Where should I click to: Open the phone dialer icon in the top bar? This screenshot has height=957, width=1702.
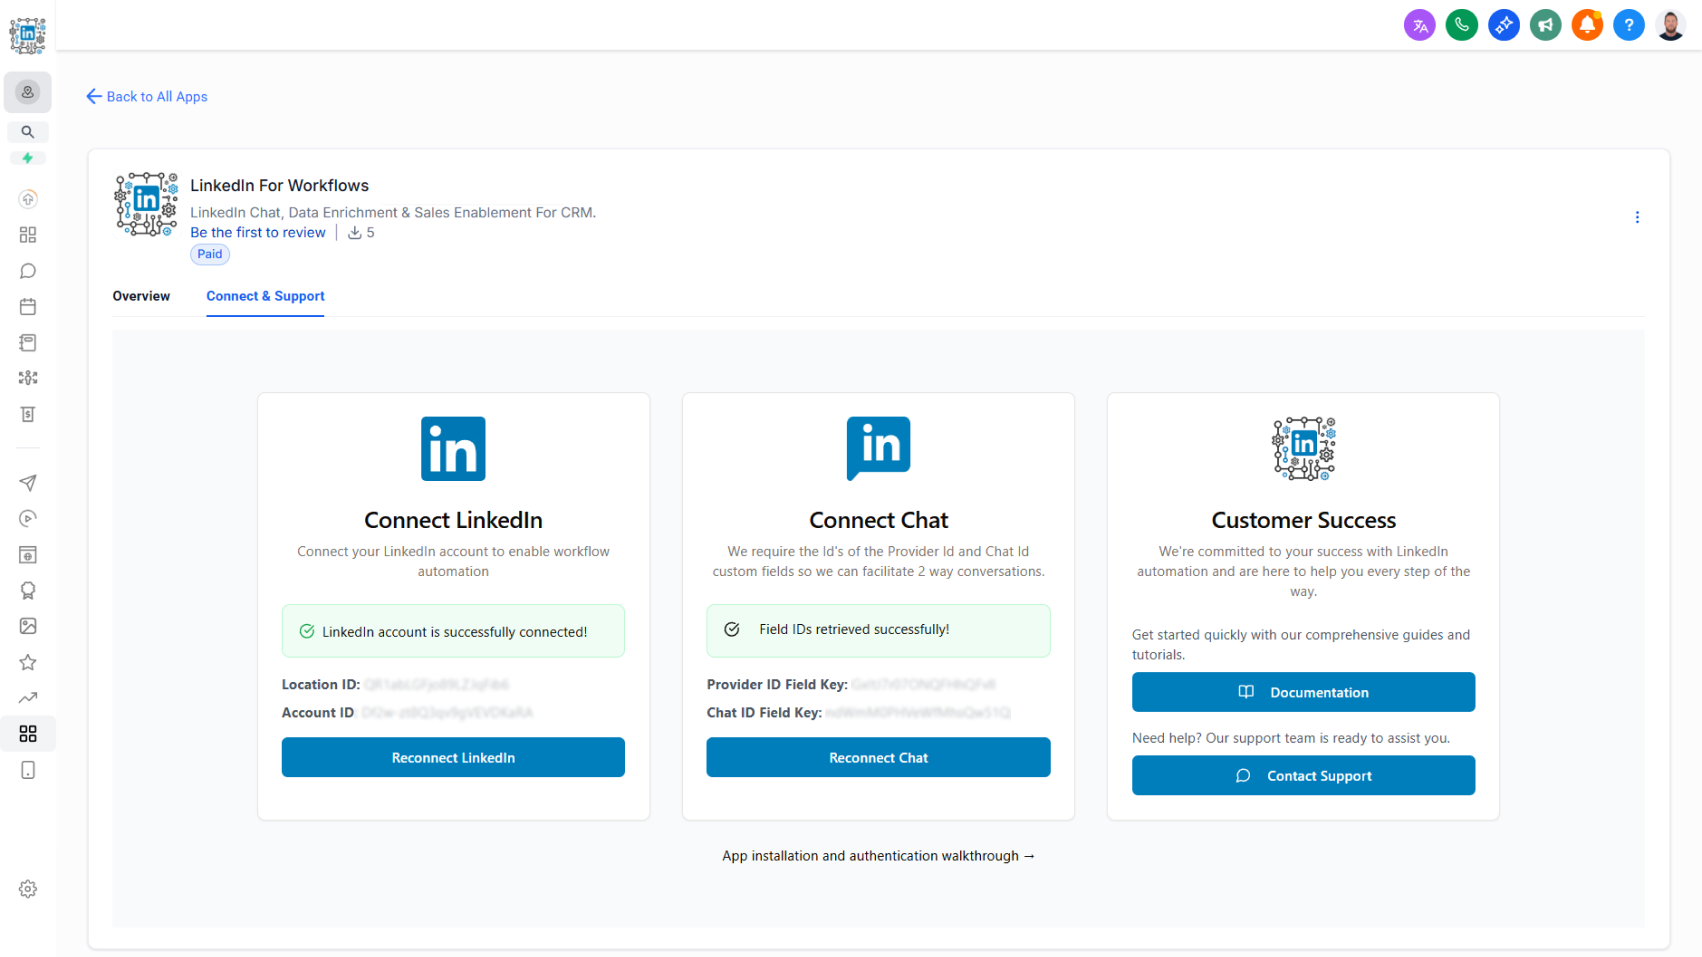click(x=1462, y=25)
